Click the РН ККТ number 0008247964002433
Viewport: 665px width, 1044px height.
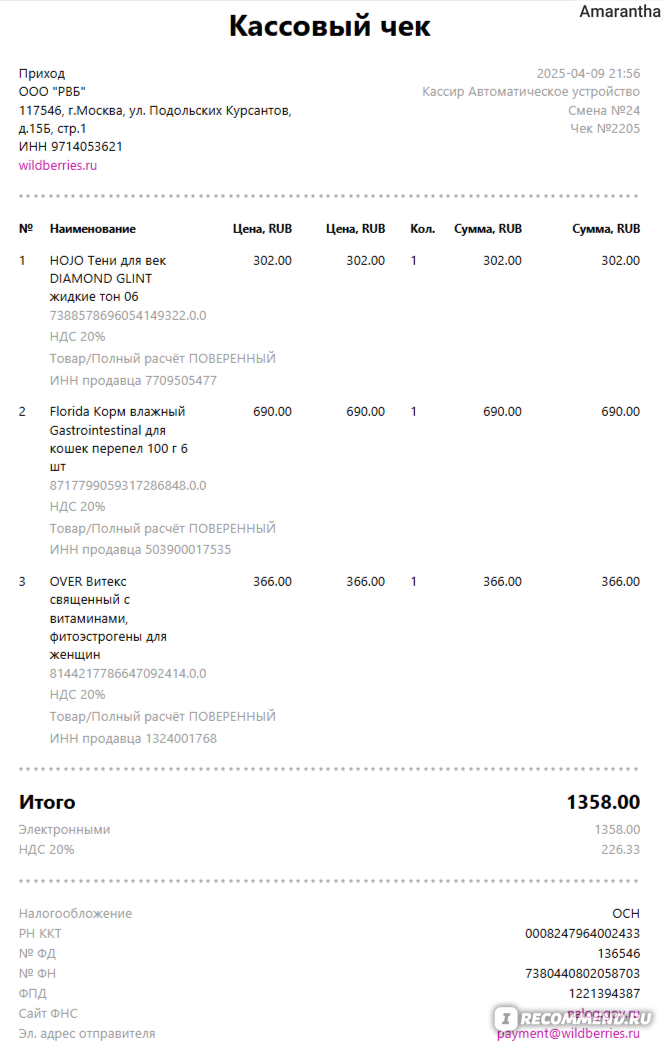point(582,933)
